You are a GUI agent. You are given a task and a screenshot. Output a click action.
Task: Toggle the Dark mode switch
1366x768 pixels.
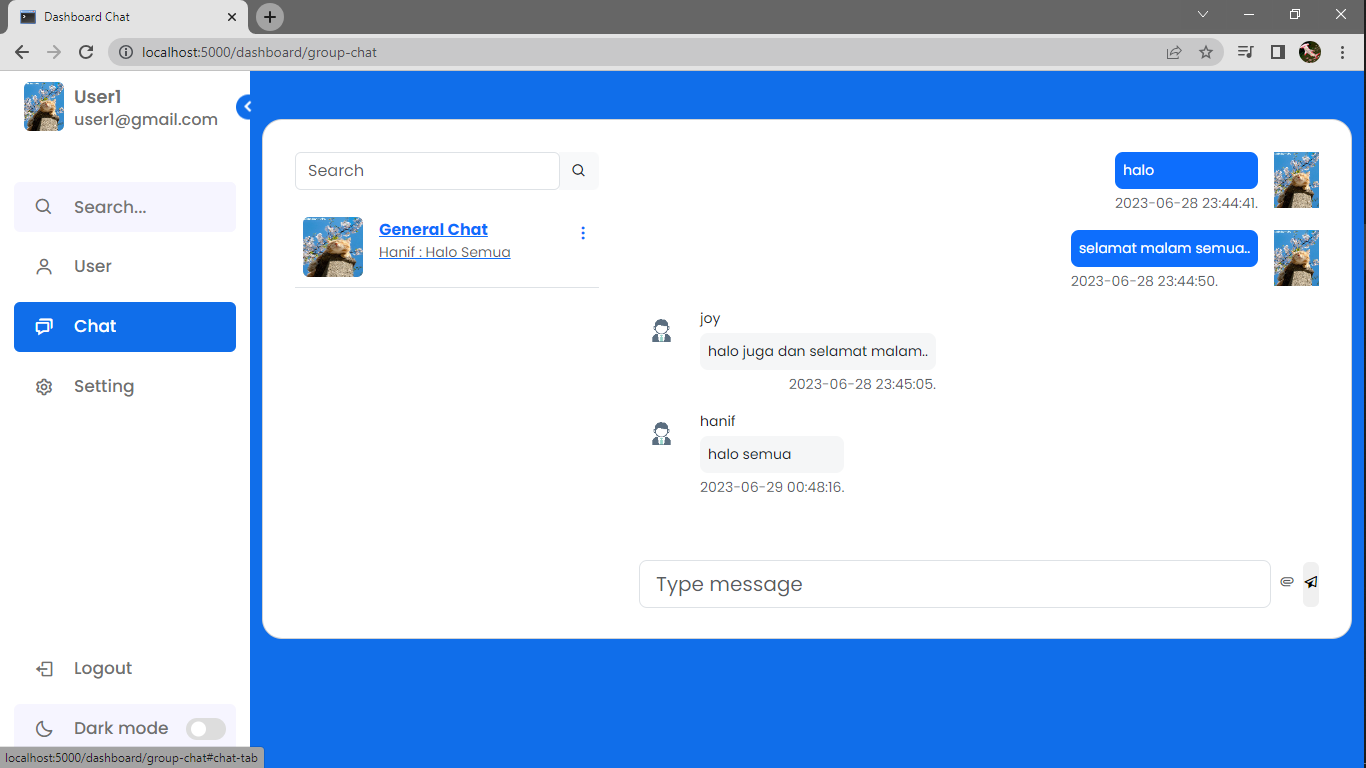[205, 729]
